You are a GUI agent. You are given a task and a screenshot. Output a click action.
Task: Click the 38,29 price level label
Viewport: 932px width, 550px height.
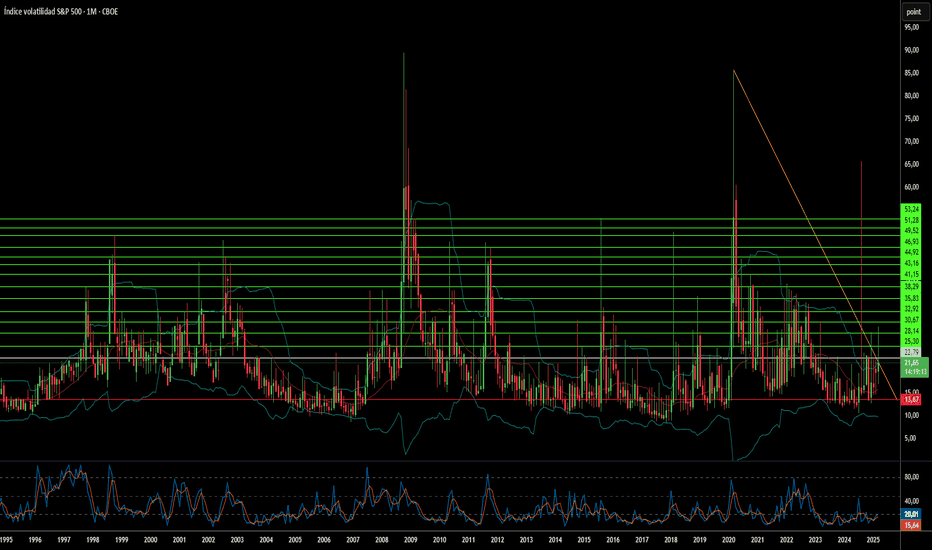tap(911, 286)
